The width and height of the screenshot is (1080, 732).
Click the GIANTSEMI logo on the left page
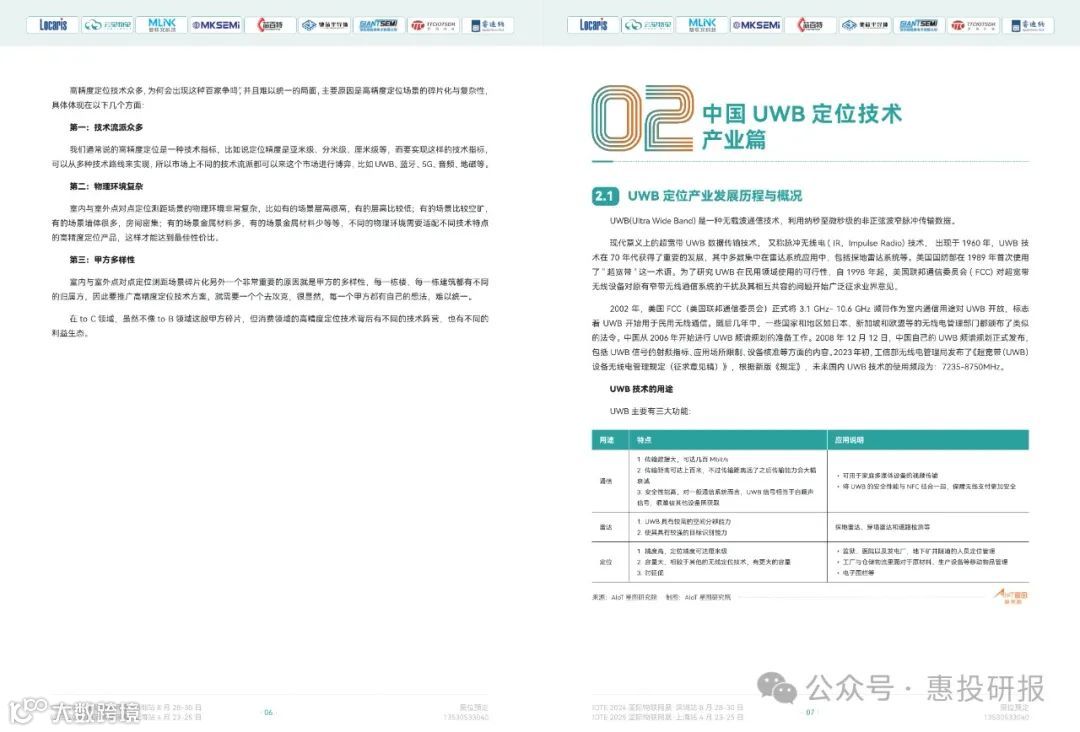click(x=379, y=25)
